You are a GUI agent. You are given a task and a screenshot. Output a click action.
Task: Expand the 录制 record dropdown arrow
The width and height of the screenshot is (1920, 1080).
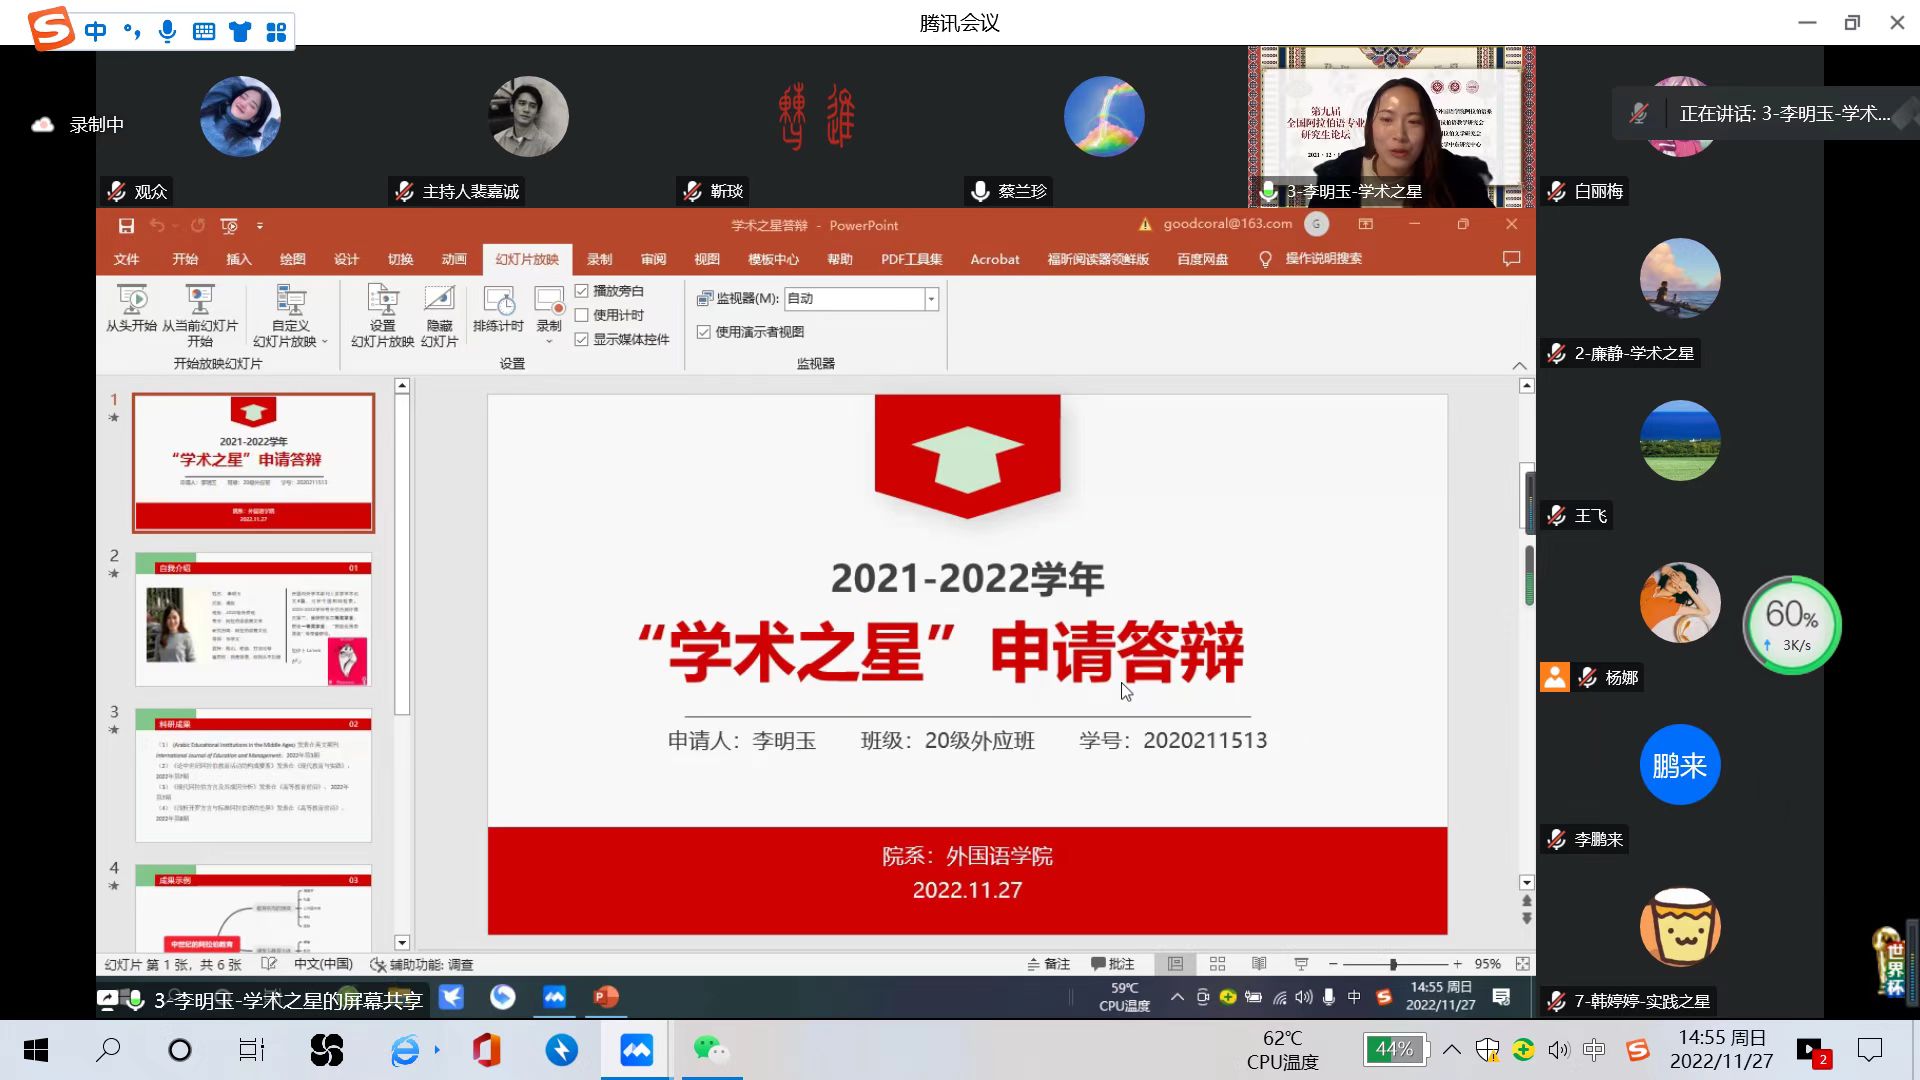click(549, 342)
